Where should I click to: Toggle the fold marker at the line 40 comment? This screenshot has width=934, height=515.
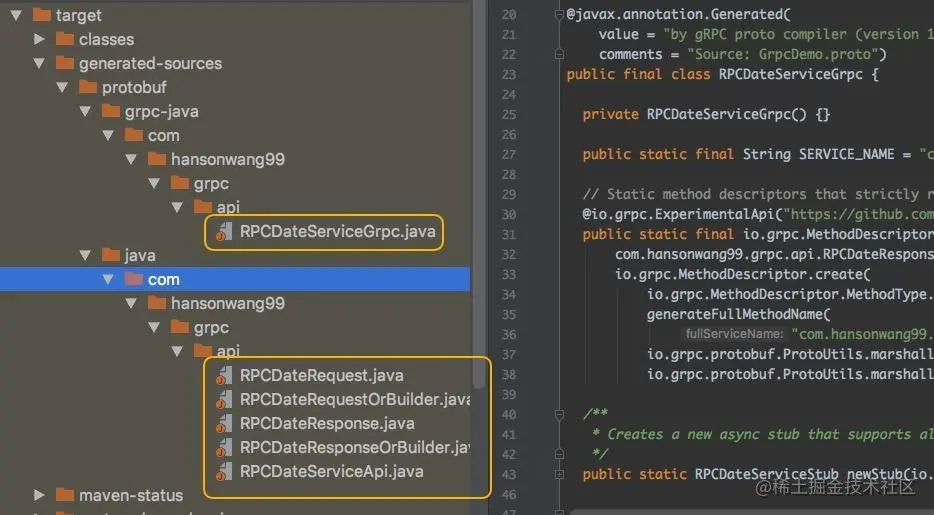tap(559, 414)
